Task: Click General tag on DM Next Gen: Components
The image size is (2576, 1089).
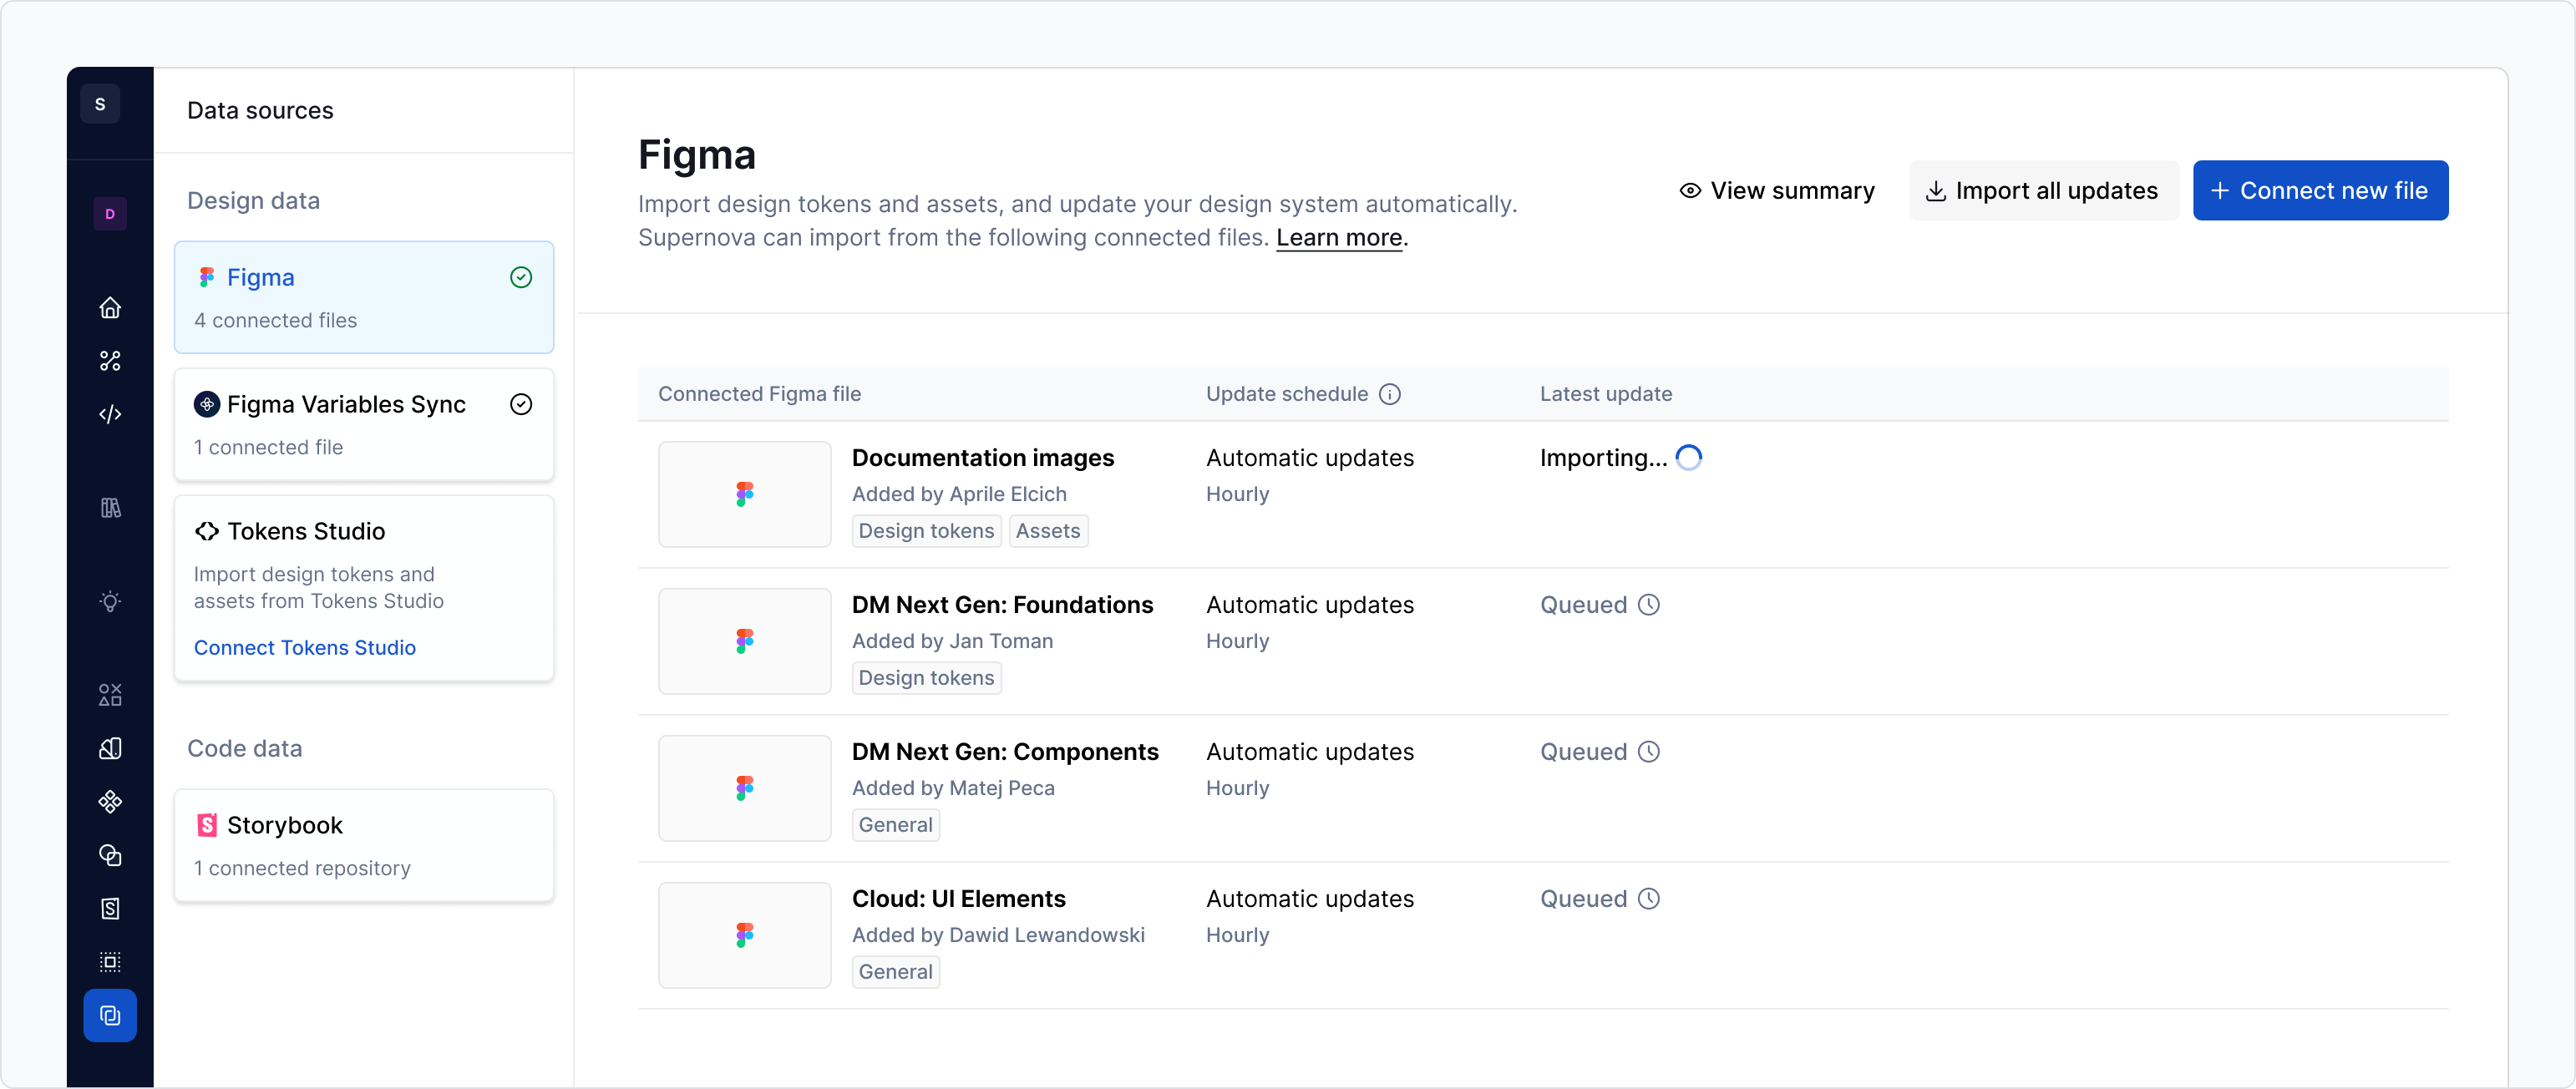Action: click(895, 825)
